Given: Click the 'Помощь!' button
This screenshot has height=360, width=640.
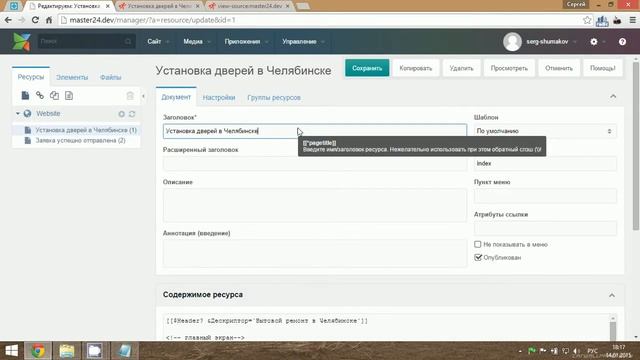Looking at the screenshot, I should tap(602, 68).
